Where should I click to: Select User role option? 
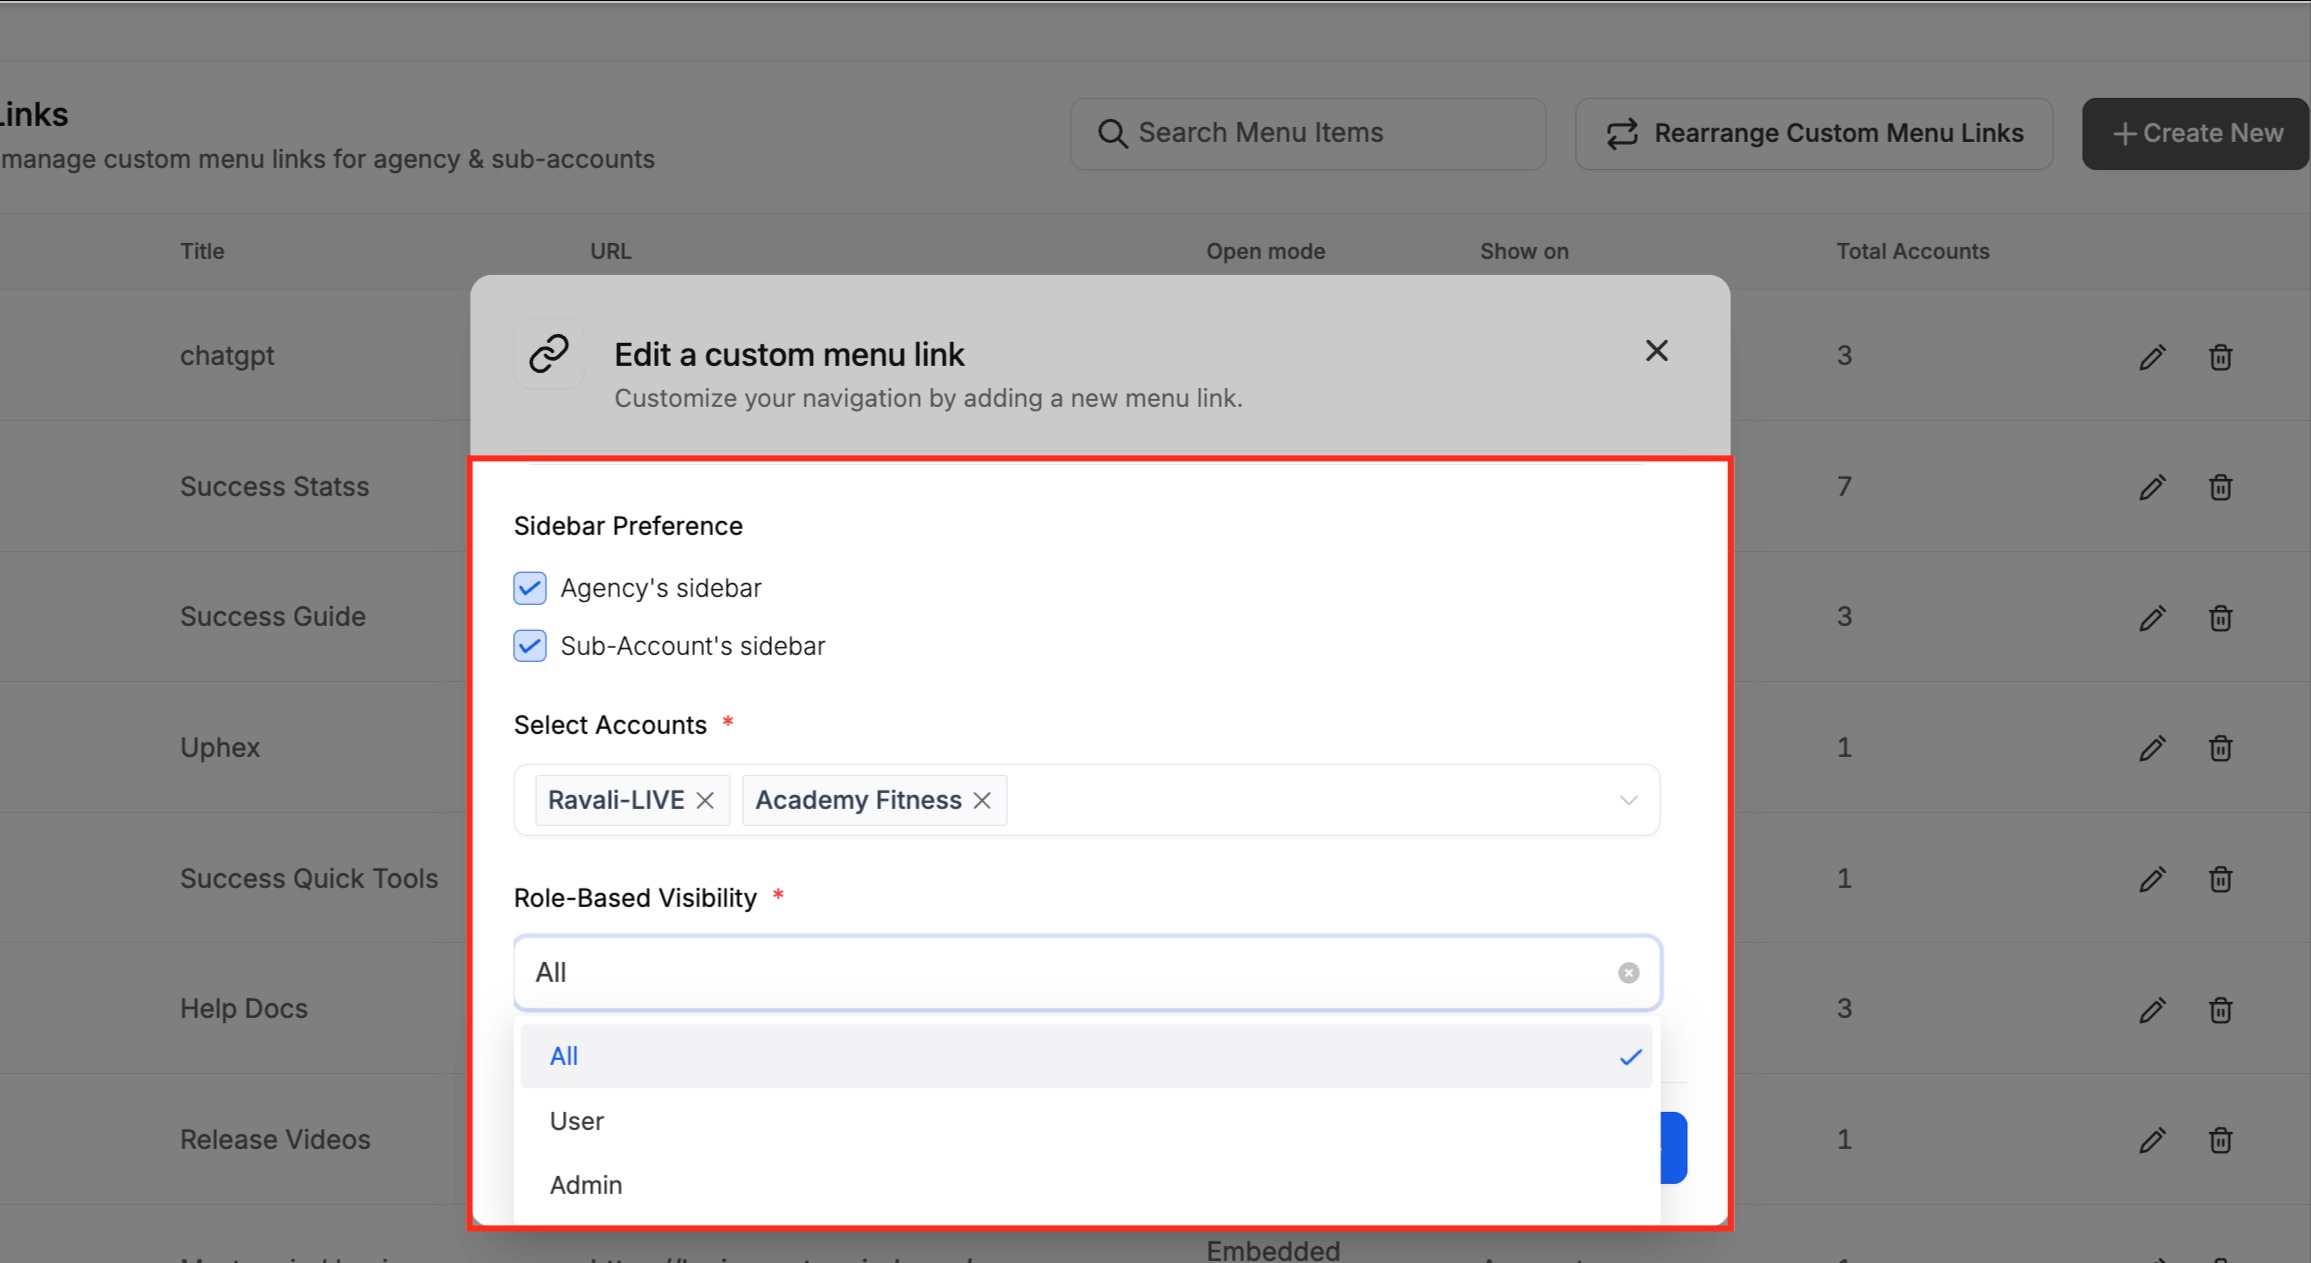pos(577,1121)
